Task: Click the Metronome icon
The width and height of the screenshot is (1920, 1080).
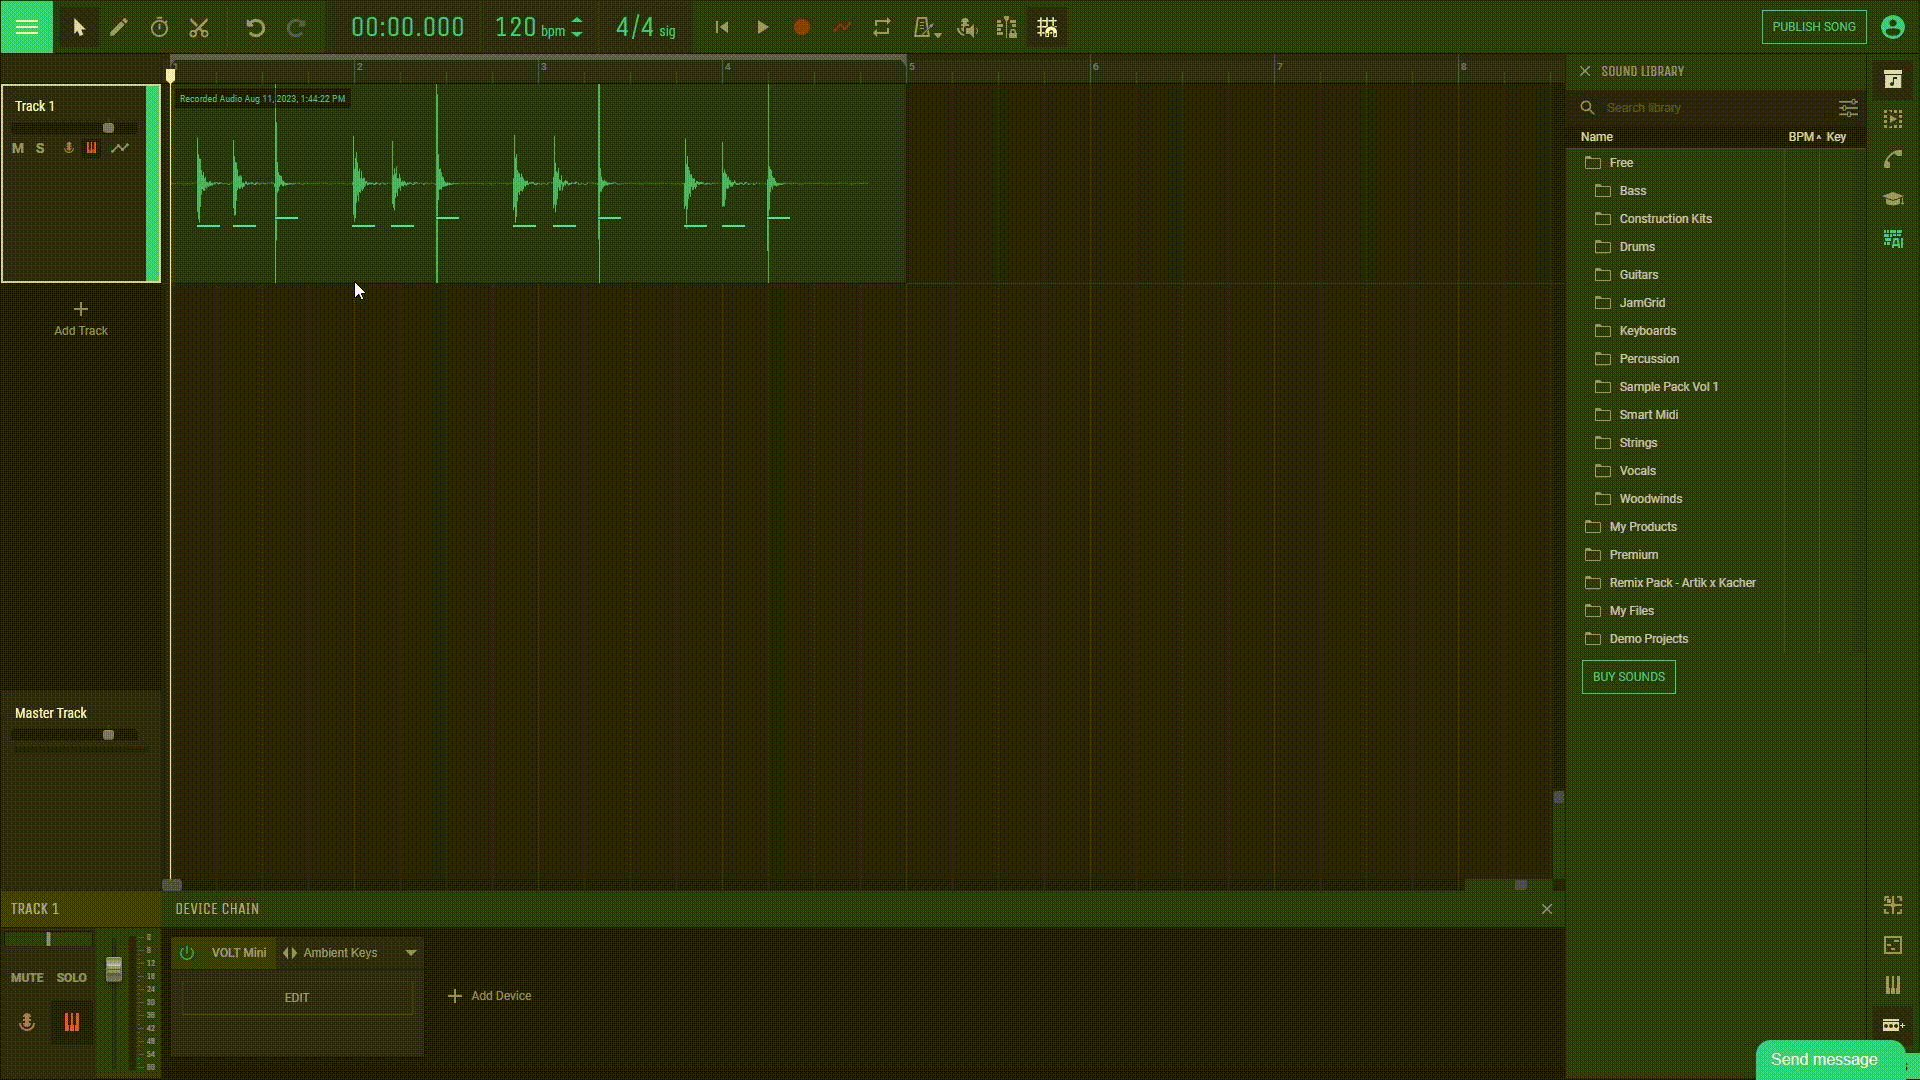Action: tap(923, 26)
